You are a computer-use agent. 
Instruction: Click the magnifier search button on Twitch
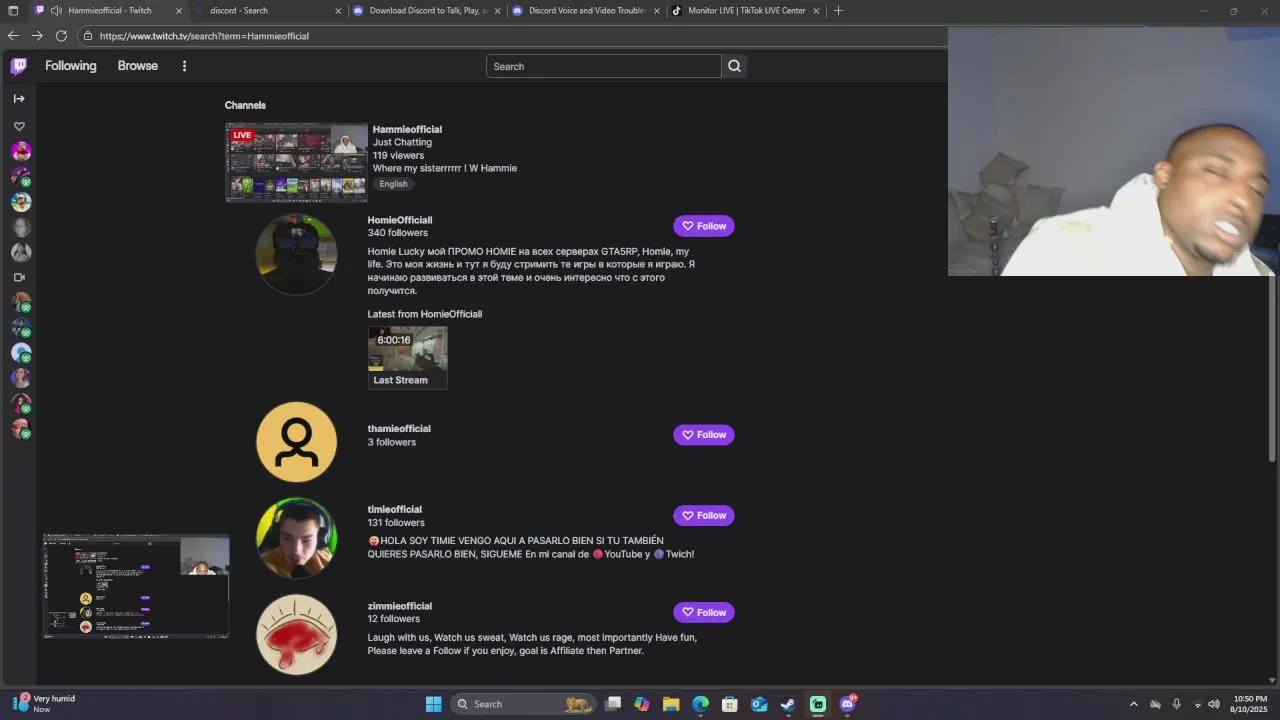coord(734,66)
